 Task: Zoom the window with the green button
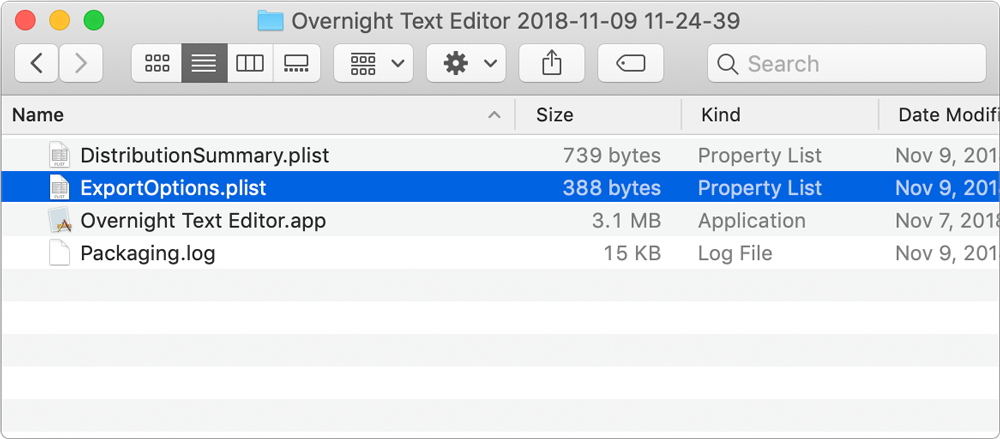pos(94,20)
